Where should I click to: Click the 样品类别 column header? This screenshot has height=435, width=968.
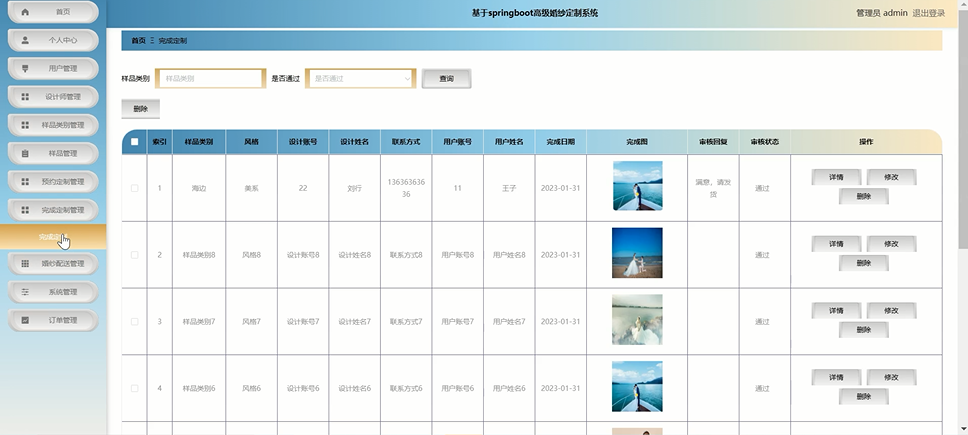199,142
